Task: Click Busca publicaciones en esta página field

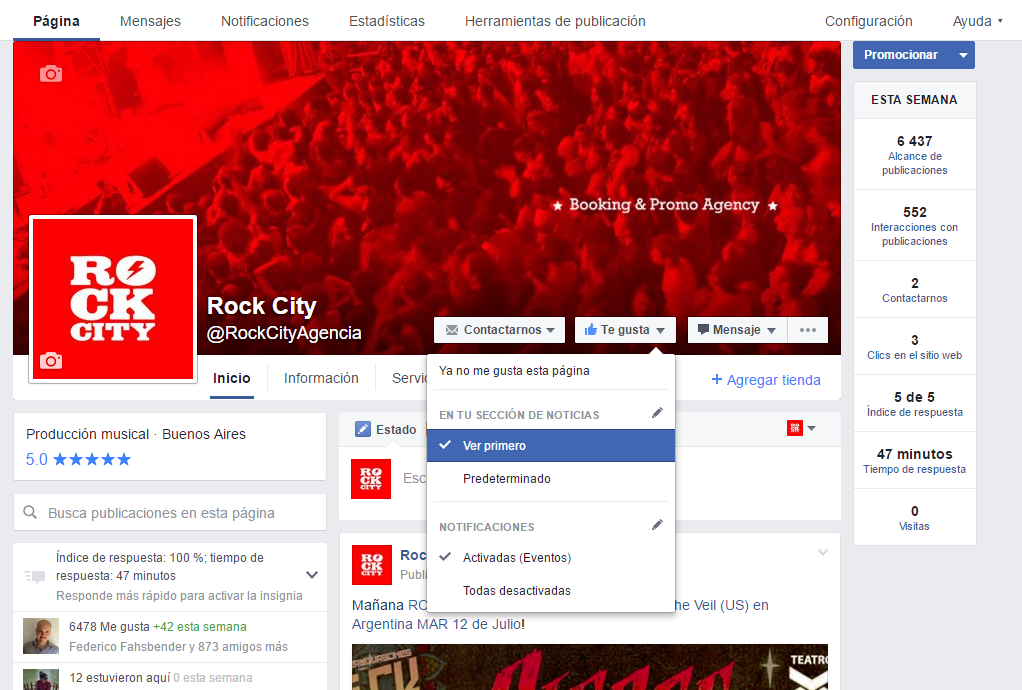Action: [169, 513]
